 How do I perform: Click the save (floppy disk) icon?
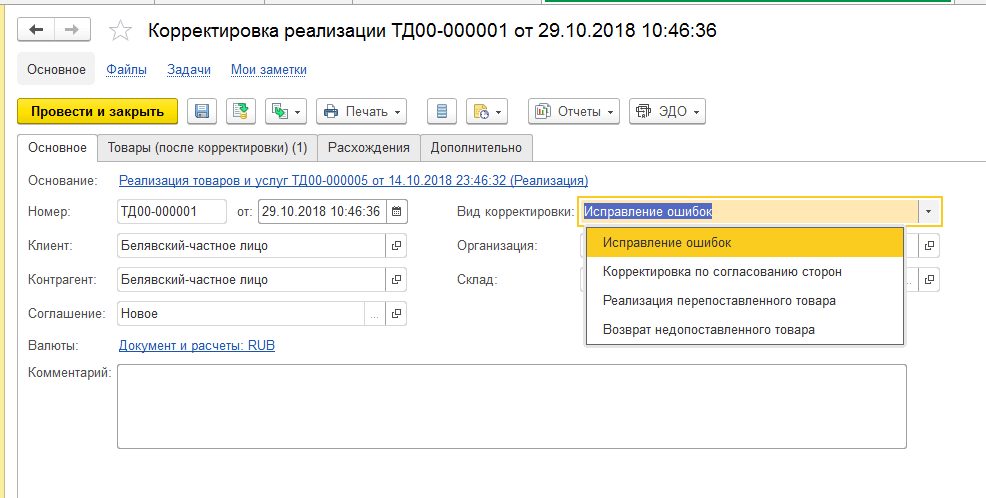pos(202,111)
